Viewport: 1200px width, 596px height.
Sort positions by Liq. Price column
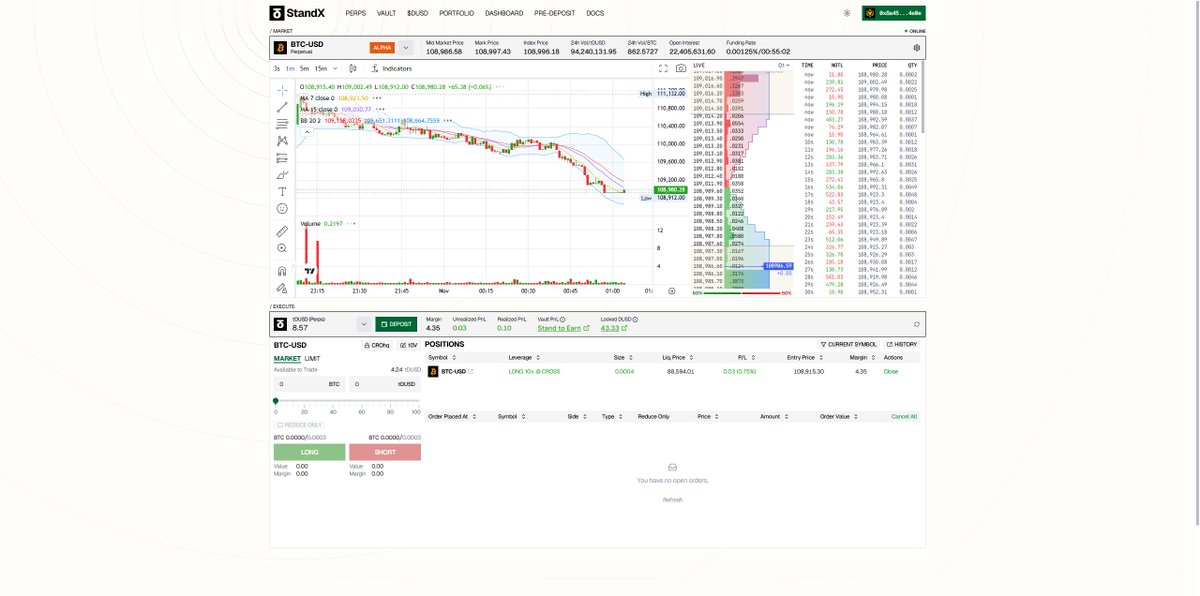pos(678,357)
